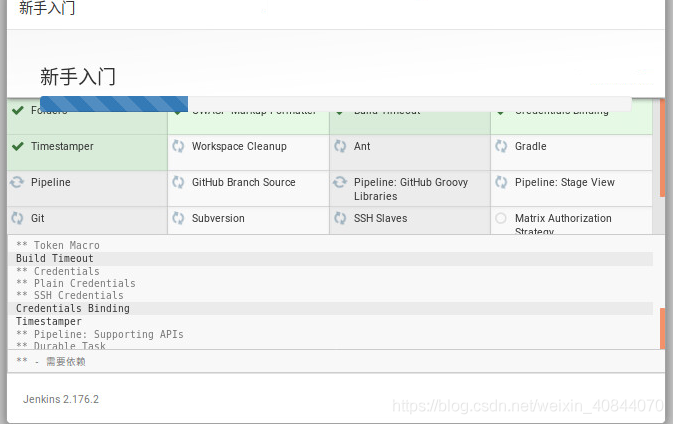Click the blue striped installation progress bar
Viewport: 673px width, 424px height.
point(114,103)
